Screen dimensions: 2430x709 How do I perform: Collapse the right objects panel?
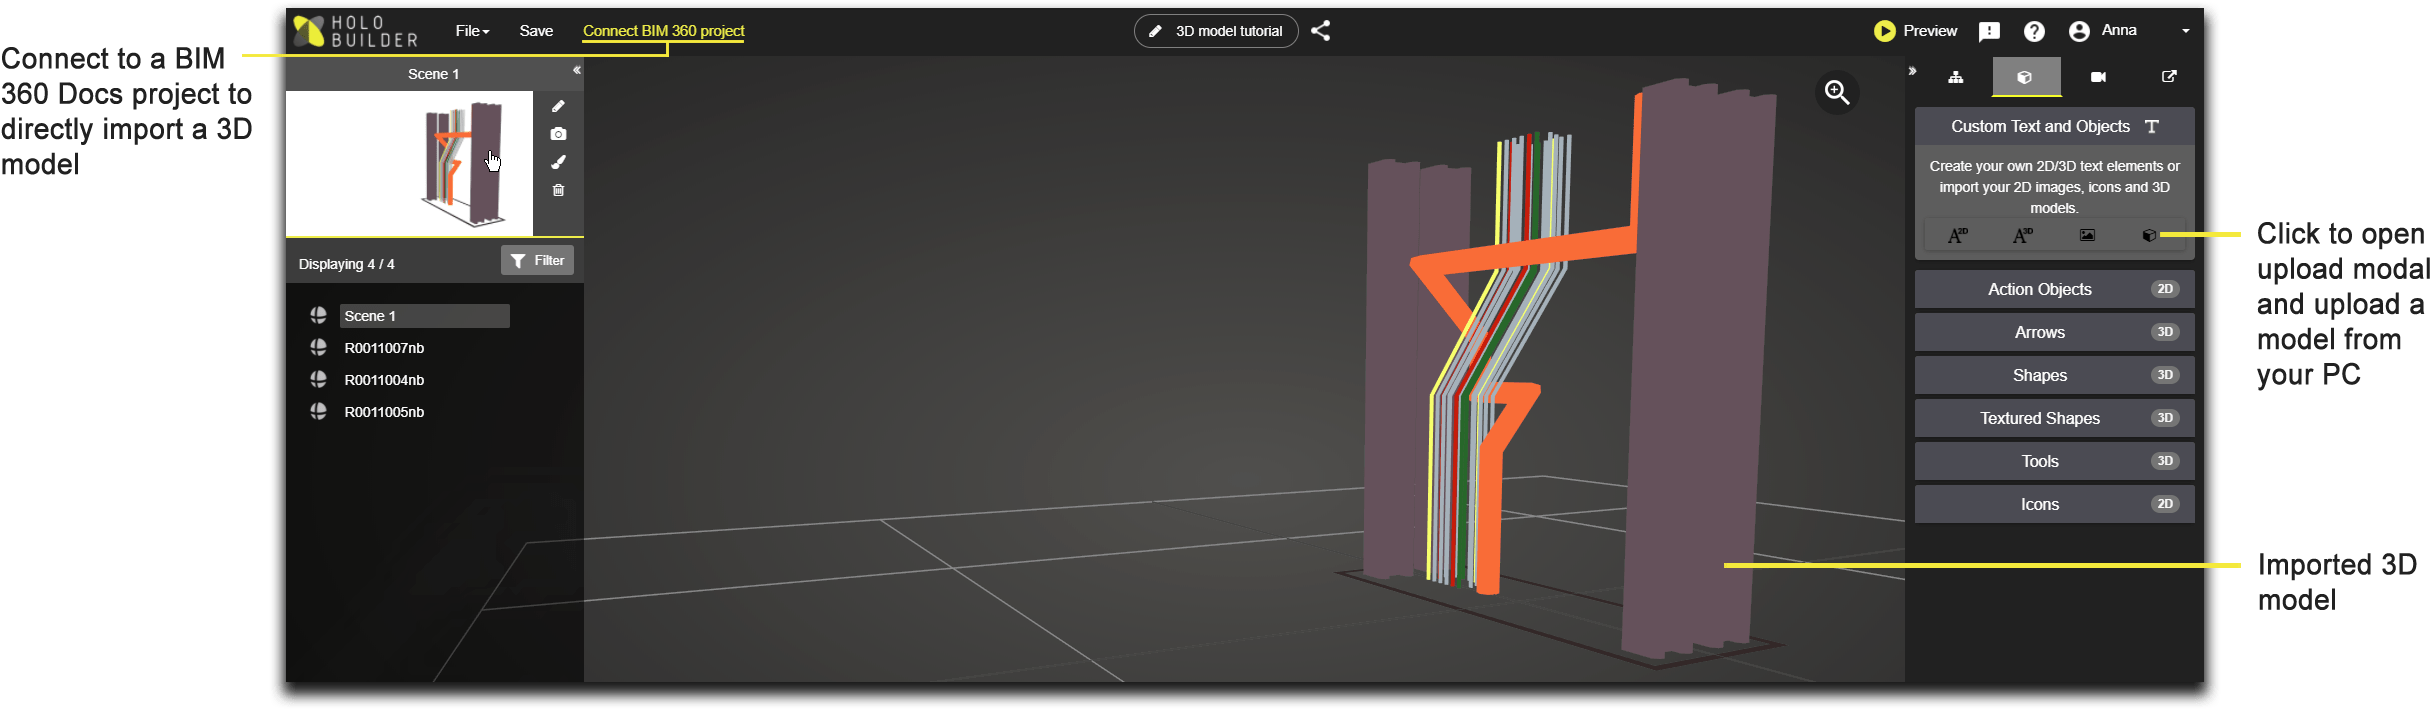1912,71
